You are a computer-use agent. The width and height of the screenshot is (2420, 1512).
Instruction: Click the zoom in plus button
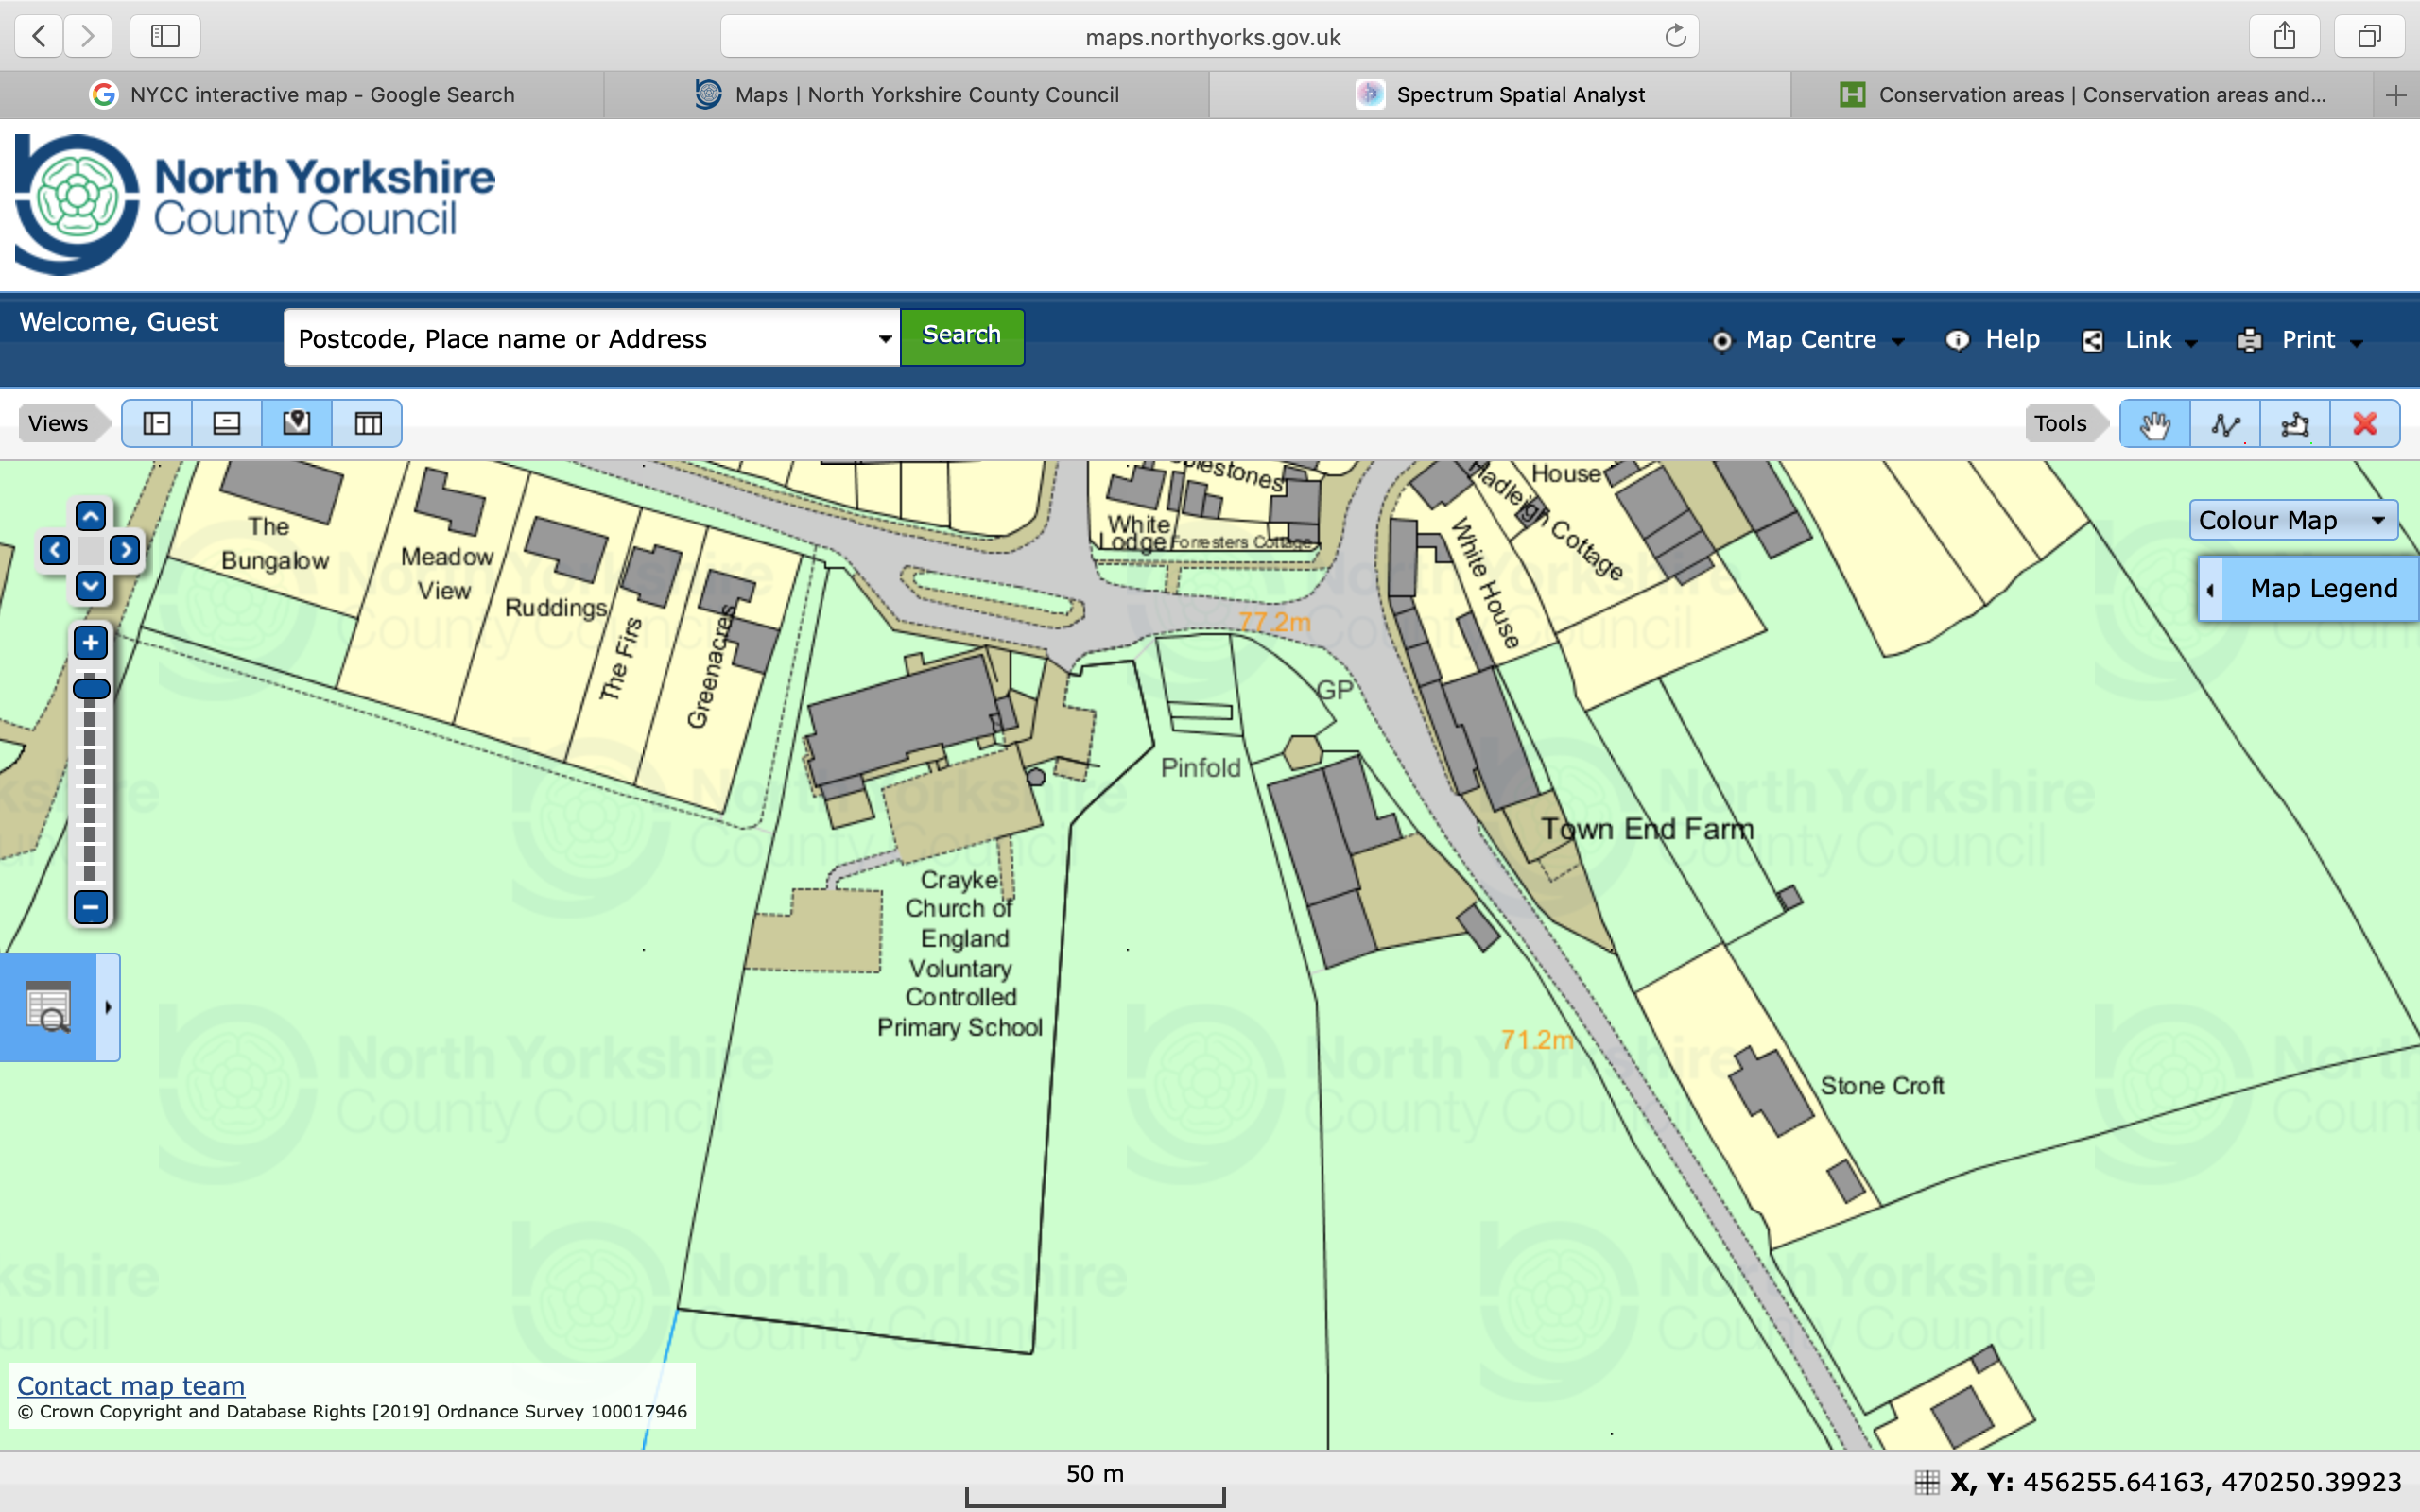pyautogui.click(x=90, y=643)
